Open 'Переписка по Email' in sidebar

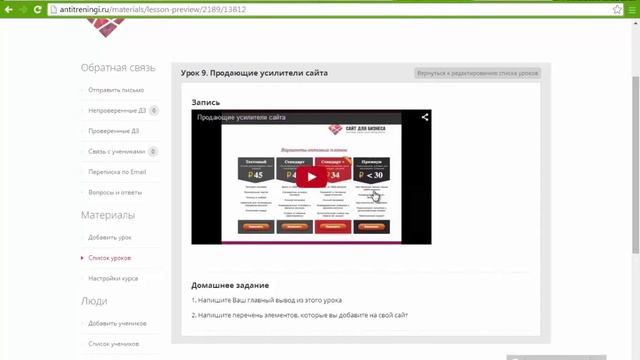[117, 172]
